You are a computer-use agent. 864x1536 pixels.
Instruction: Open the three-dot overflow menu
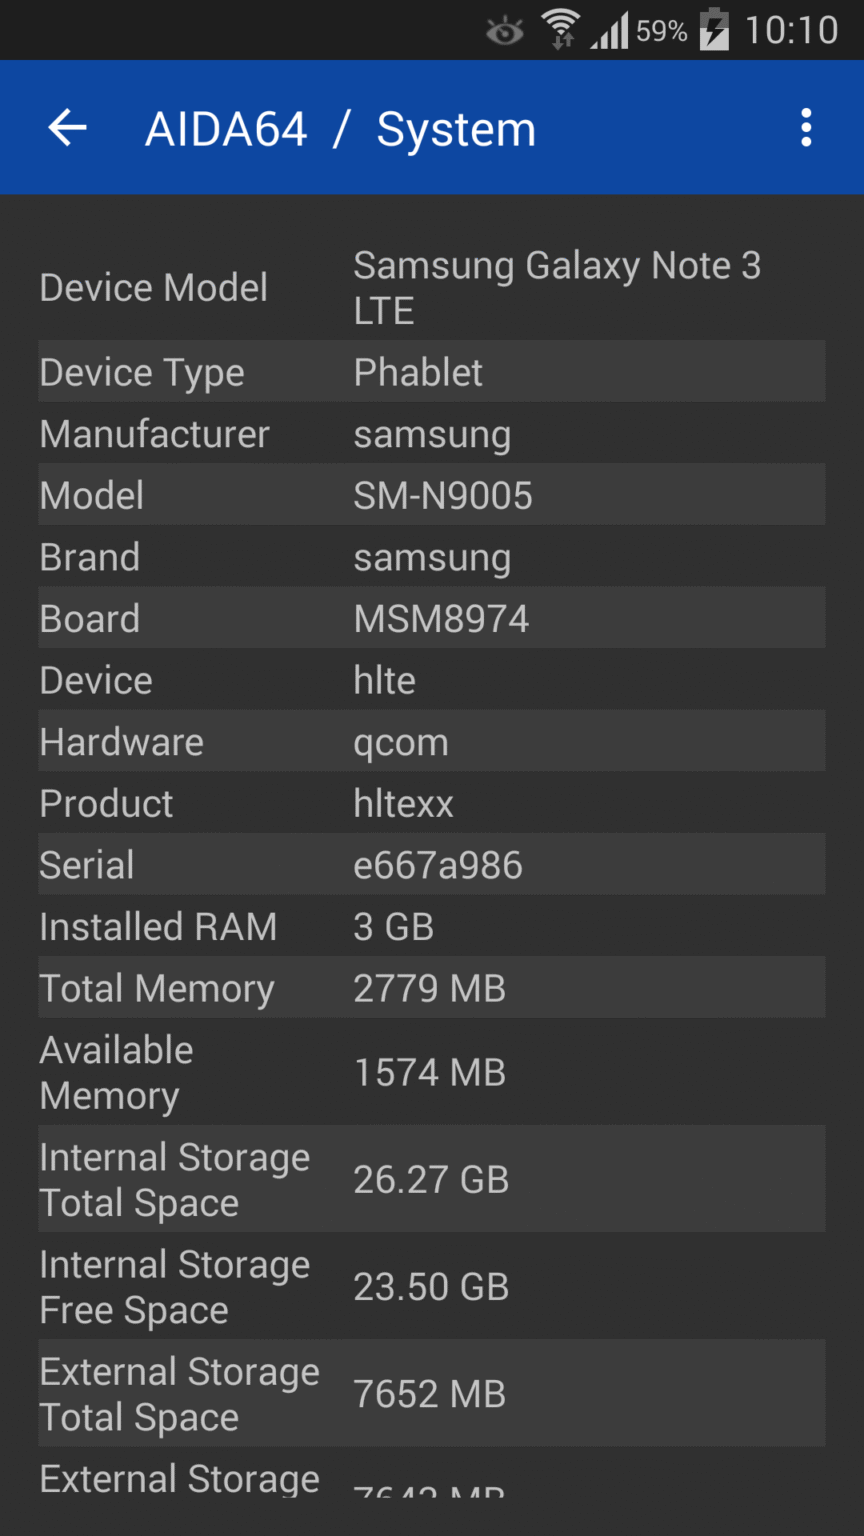point(806,127)
